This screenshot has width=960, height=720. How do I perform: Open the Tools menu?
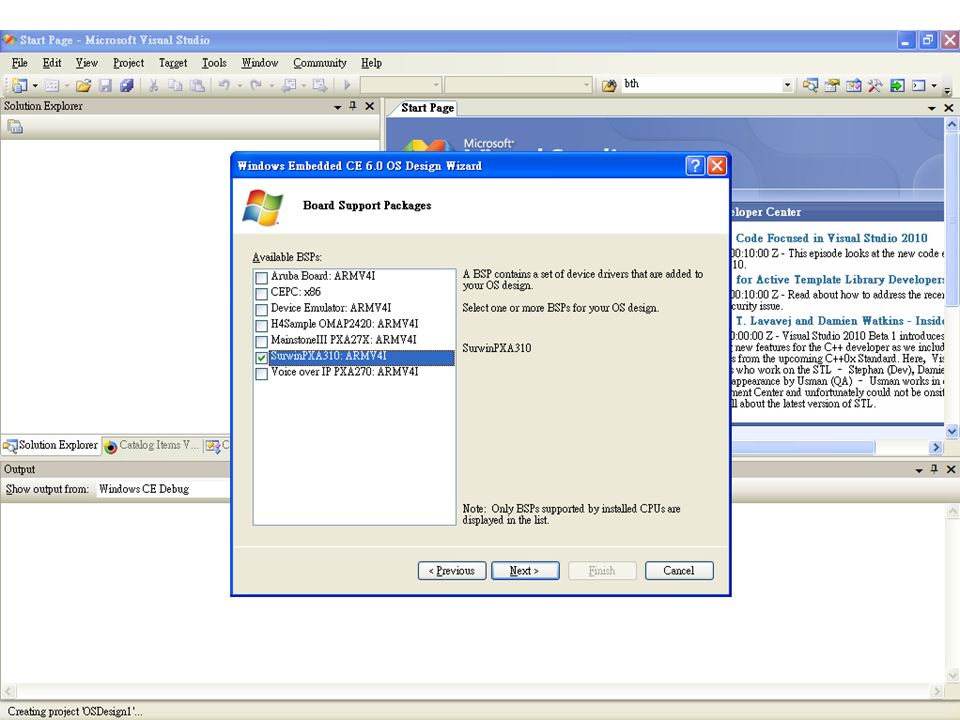[214, 62]
